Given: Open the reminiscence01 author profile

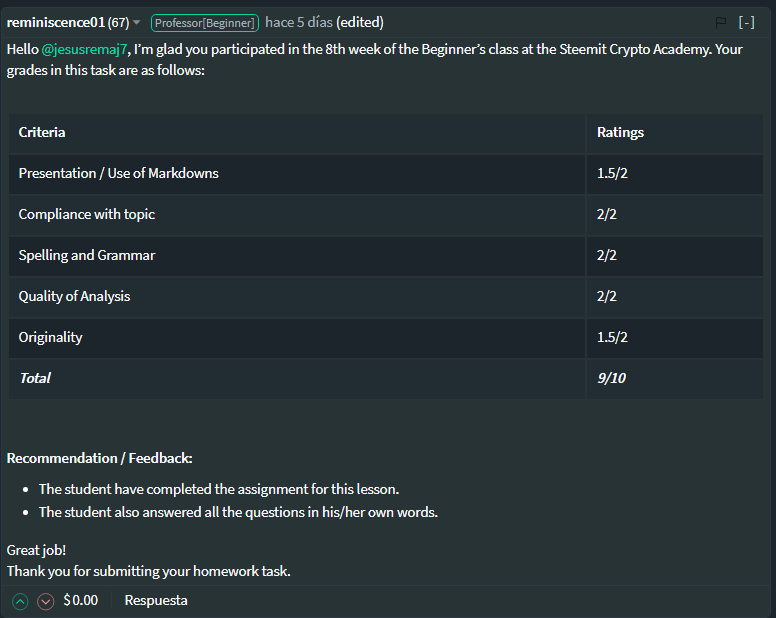Looking at the screenshot, I should [x=55, y=23].
